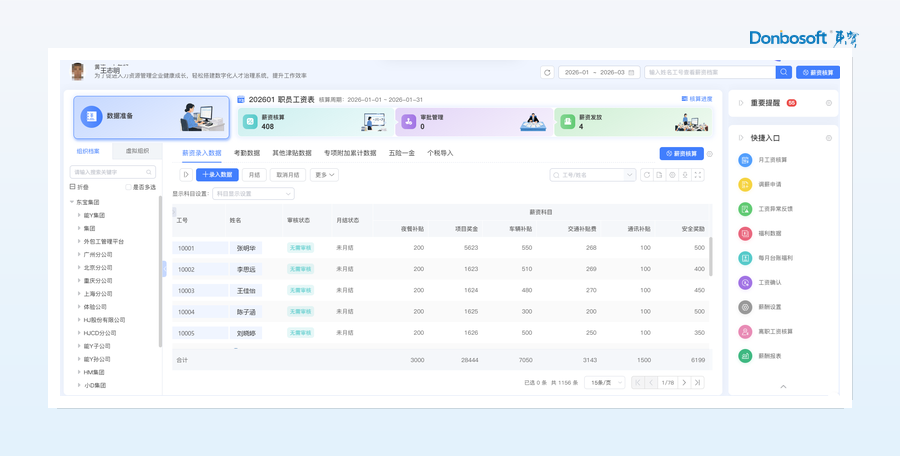Click the 录入数据 button

(x=218, y=175)
